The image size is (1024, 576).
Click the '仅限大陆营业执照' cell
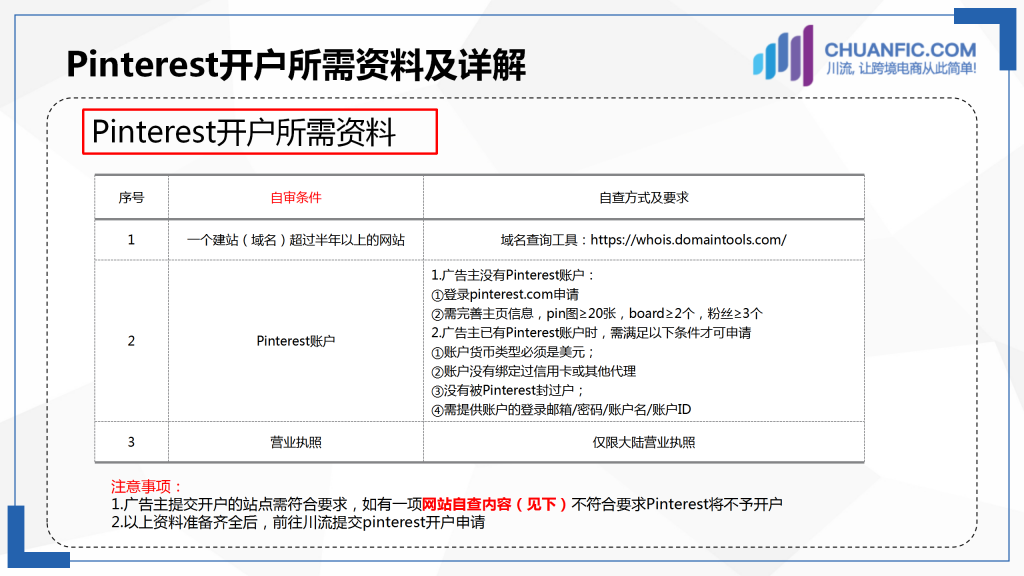tap(644, 442)
